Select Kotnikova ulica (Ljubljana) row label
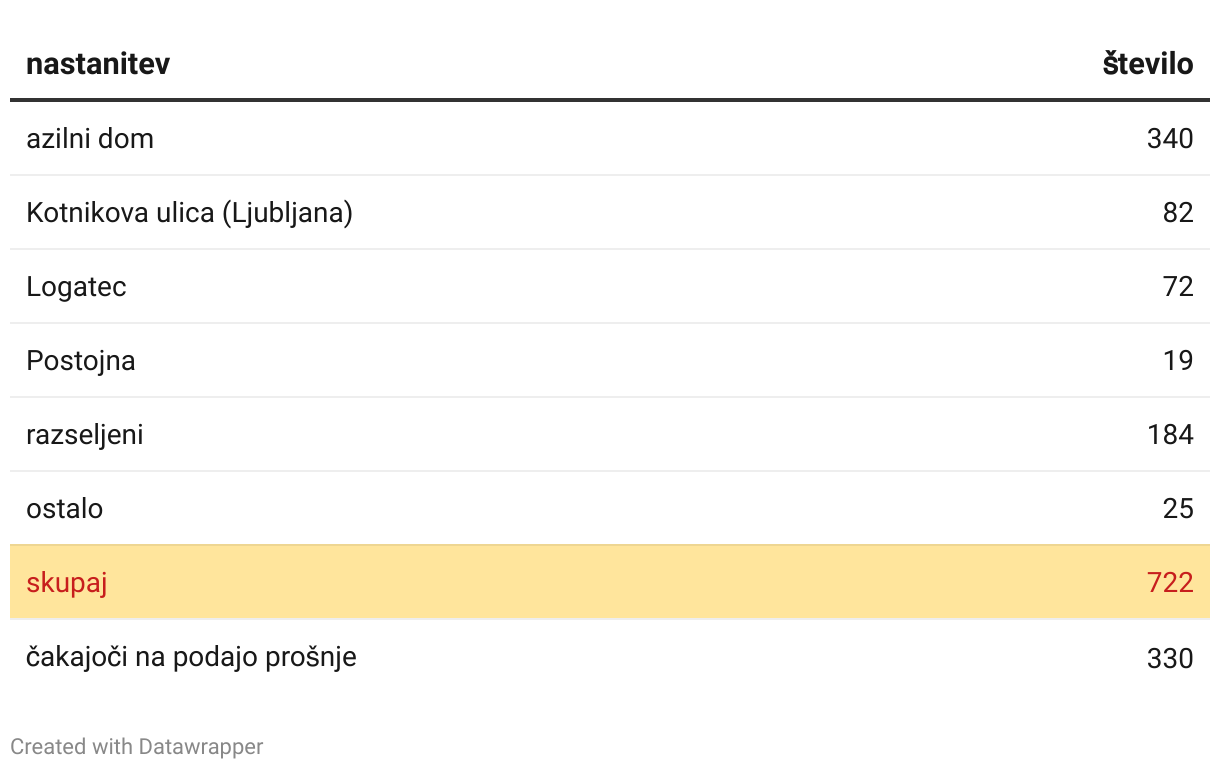Viewport: 1220px width, 770px height. point(190,213)
